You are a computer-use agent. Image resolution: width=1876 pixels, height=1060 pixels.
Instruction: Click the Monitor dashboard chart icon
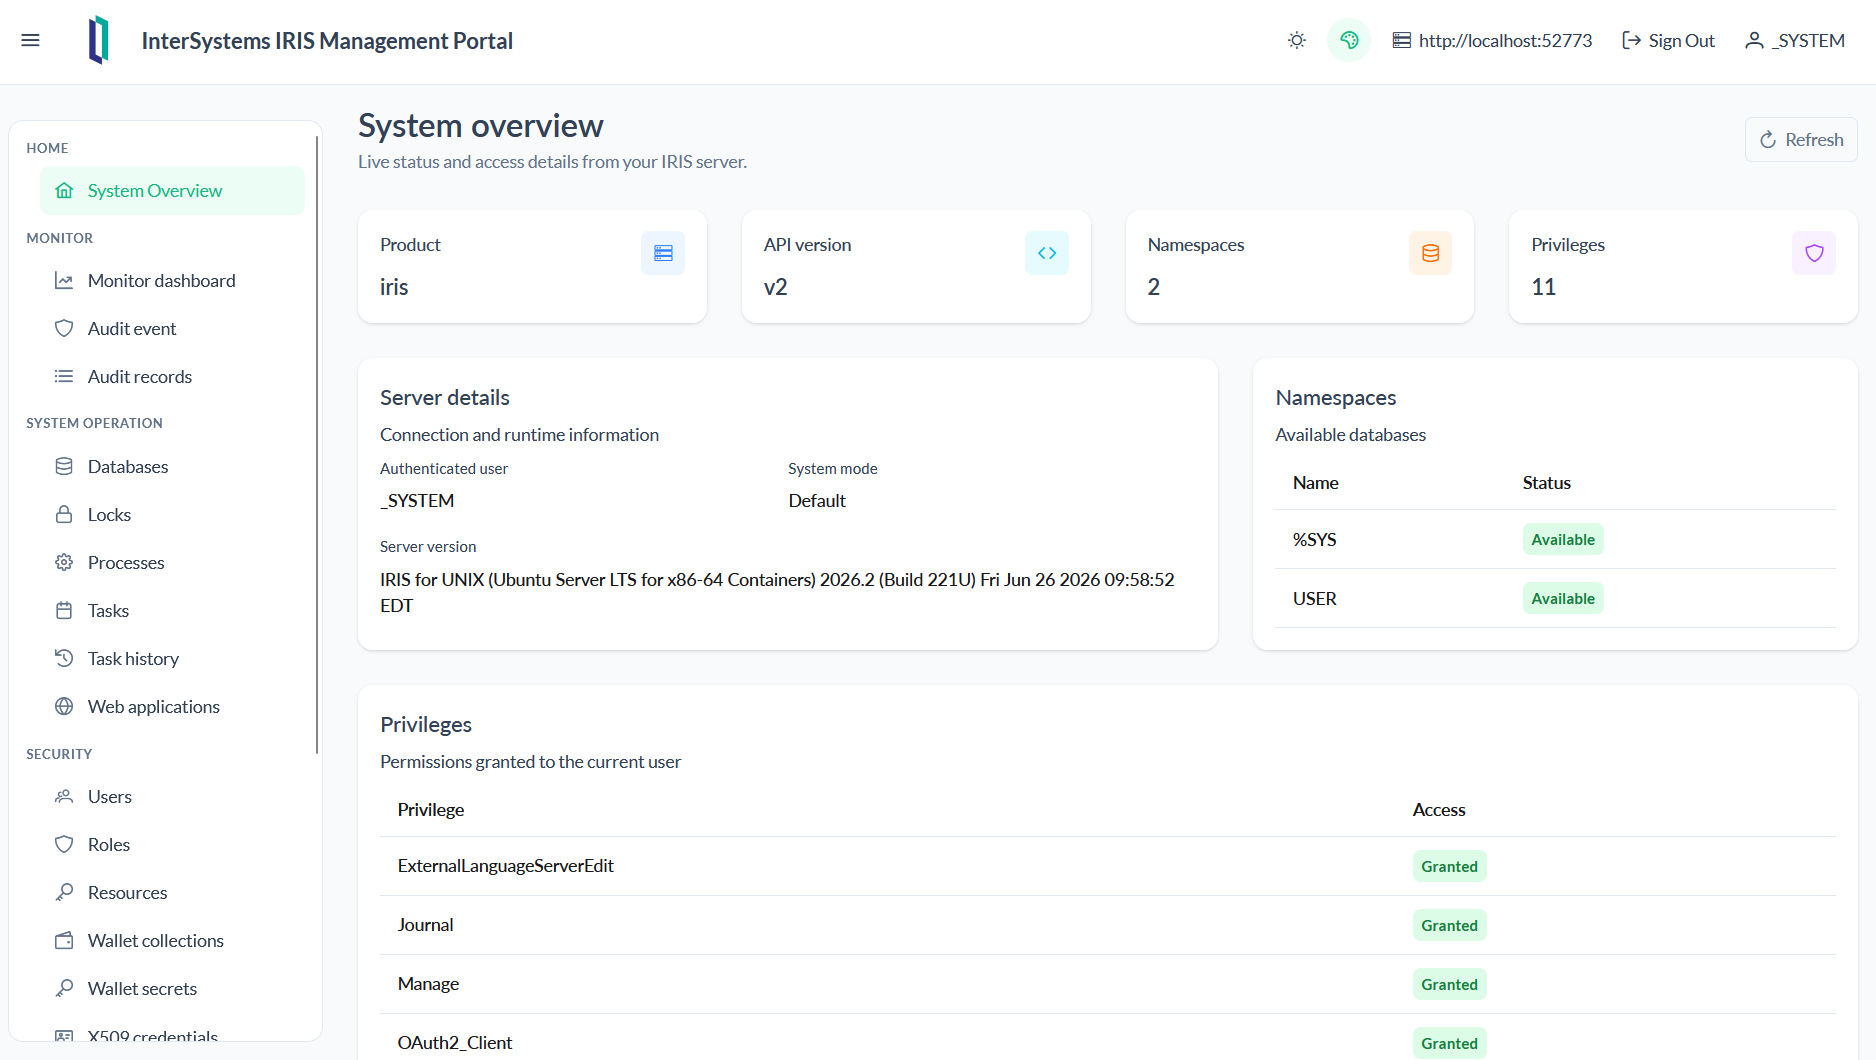64,280
